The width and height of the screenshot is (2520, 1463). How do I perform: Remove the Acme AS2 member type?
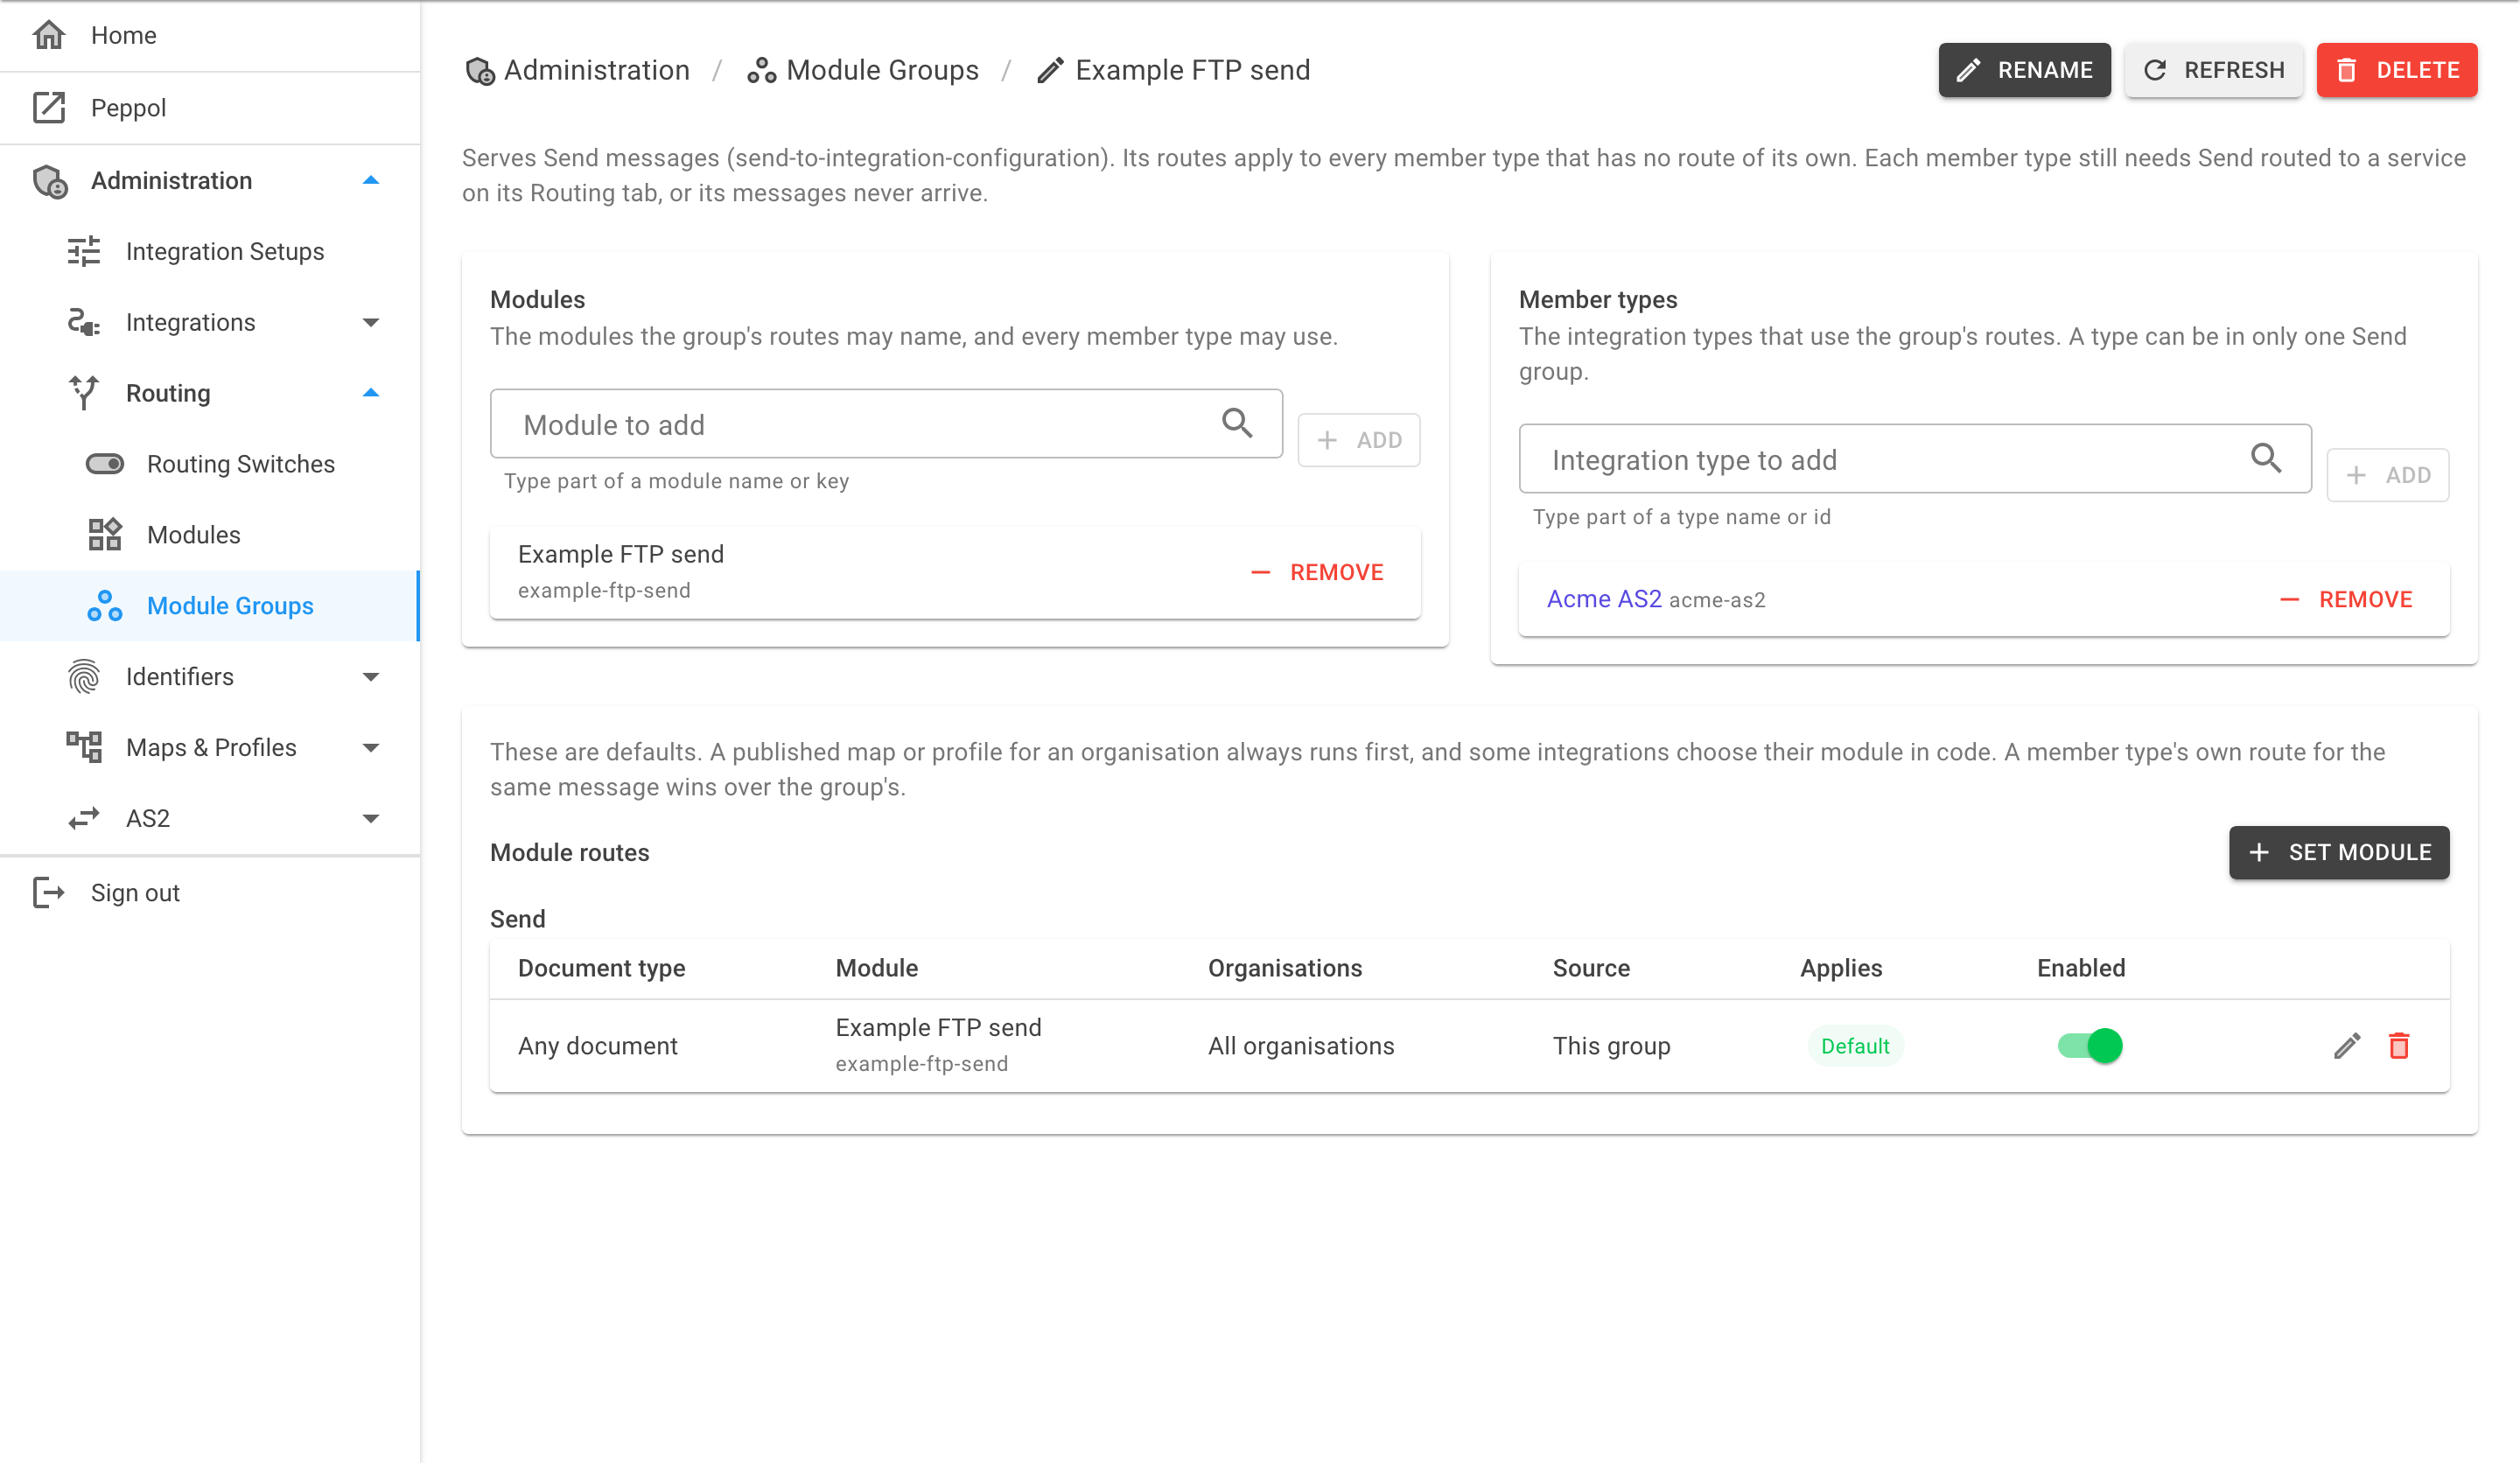pyautogui.click(x=2346, y=599)
